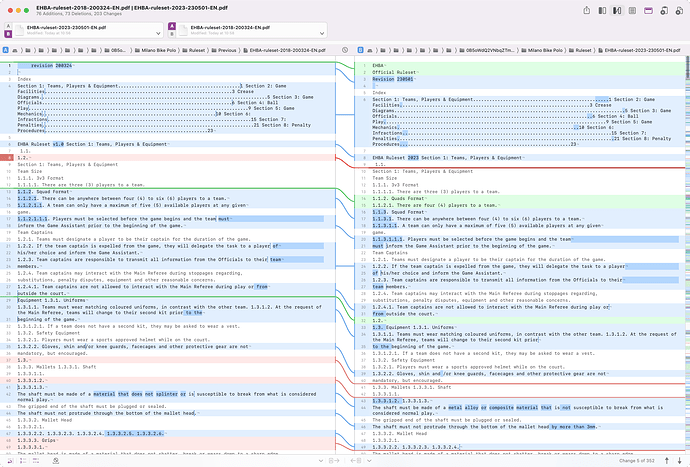Click 'Change 5 of 352' status text
Image resolution: width=690 pixels, height=467 pixels.
click(637, 460)
